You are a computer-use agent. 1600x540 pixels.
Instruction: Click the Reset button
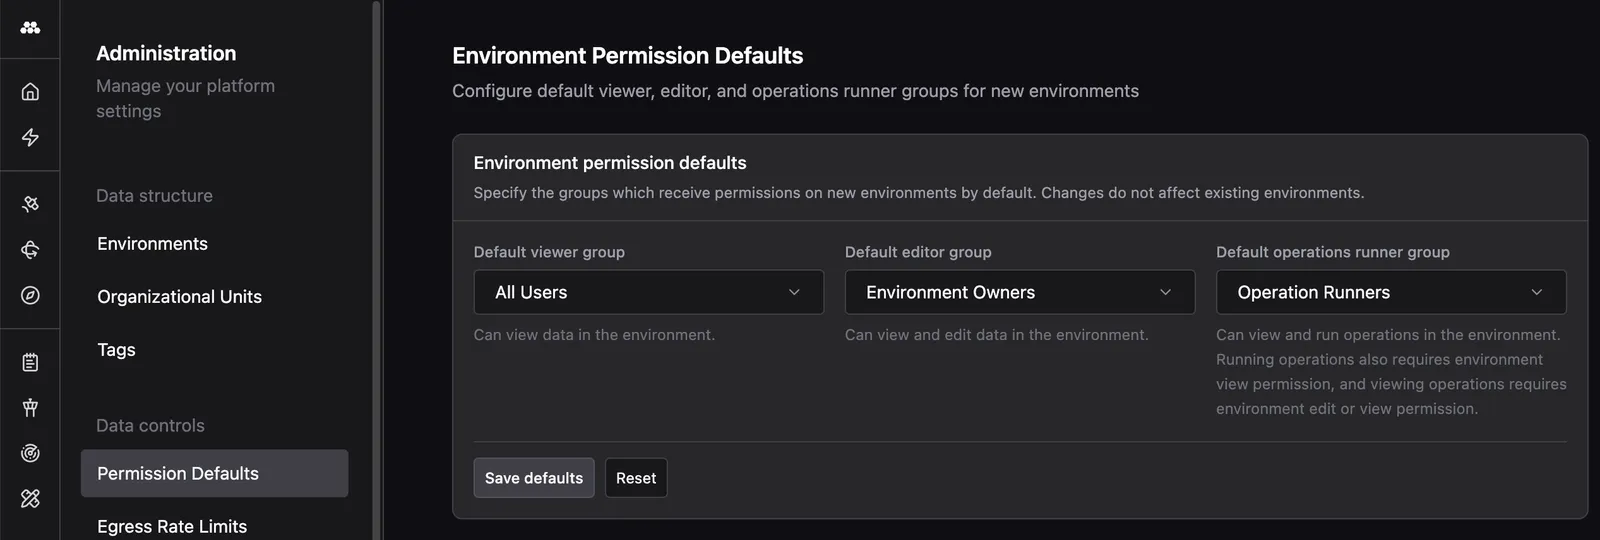click(x=636, y=478)
